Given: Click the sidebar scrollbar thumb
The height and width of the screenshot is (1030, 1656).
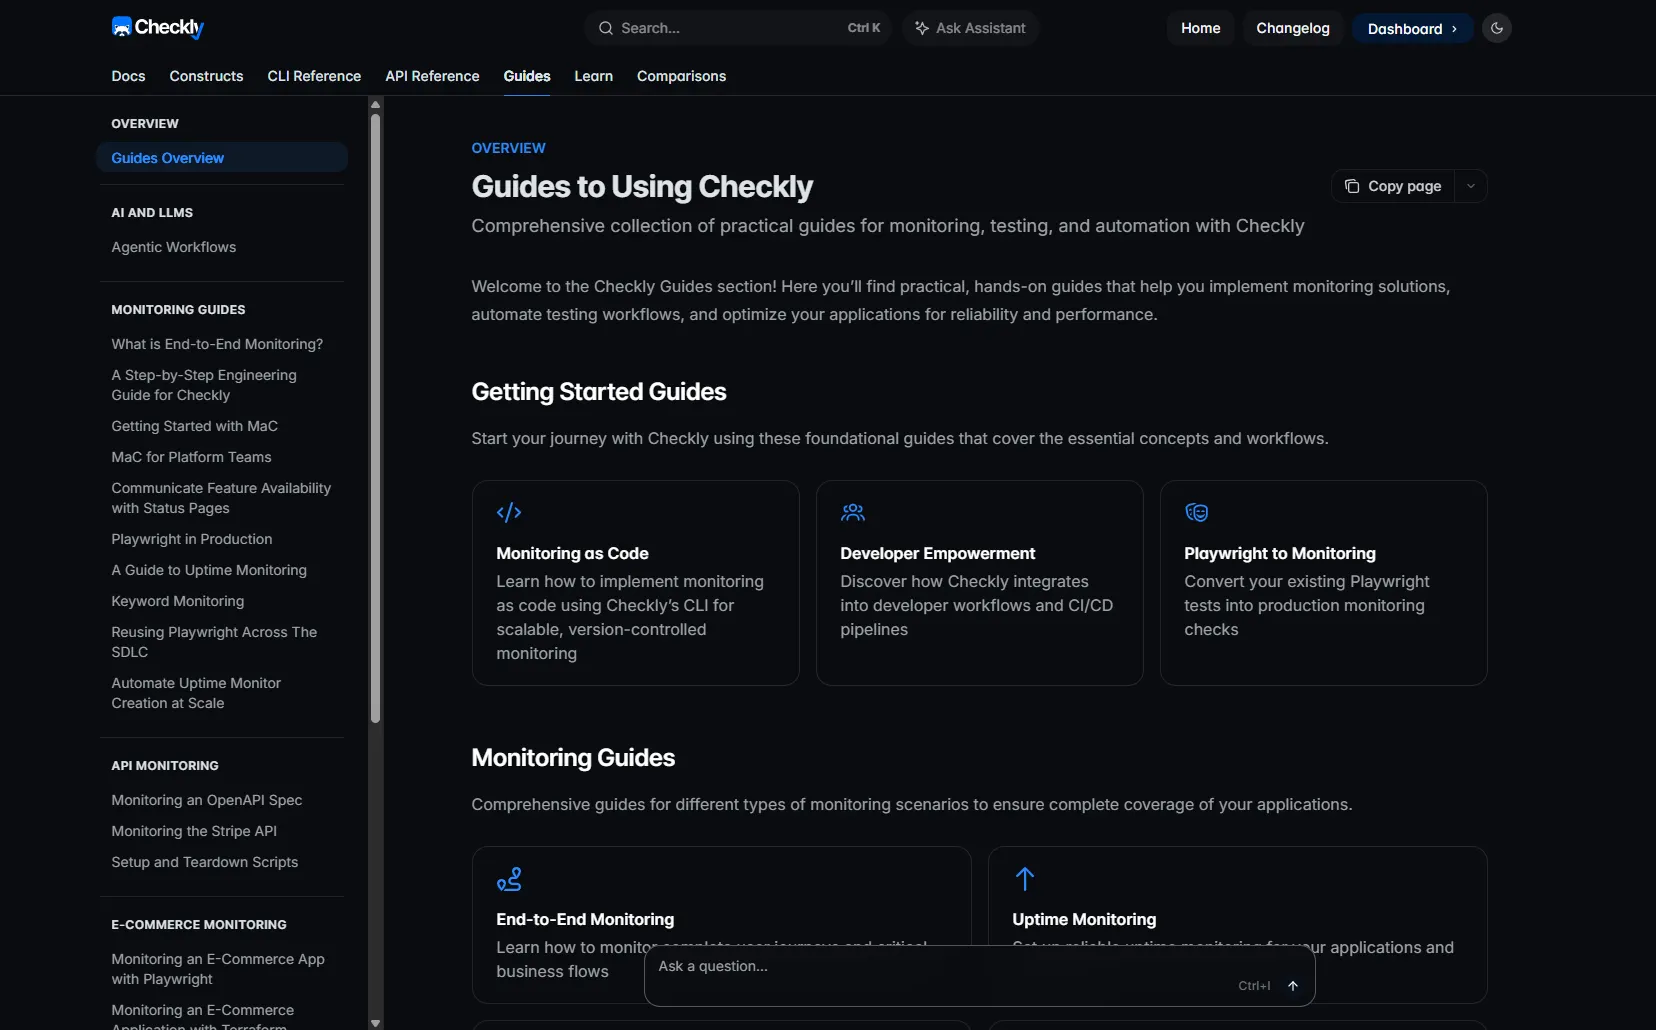Looking at the screenshot, I should [376, 418].
